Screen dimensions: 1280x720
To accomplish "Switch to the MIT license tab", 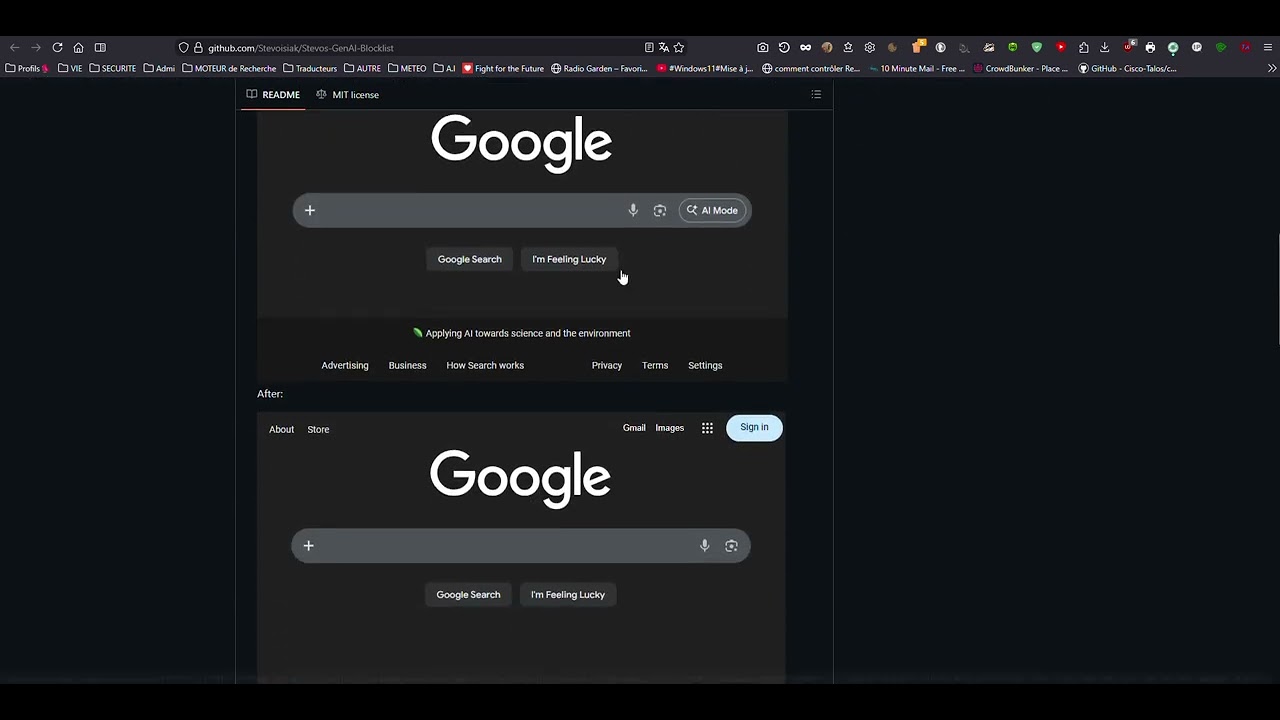I will pyautogui.click(x=347, y=95).
